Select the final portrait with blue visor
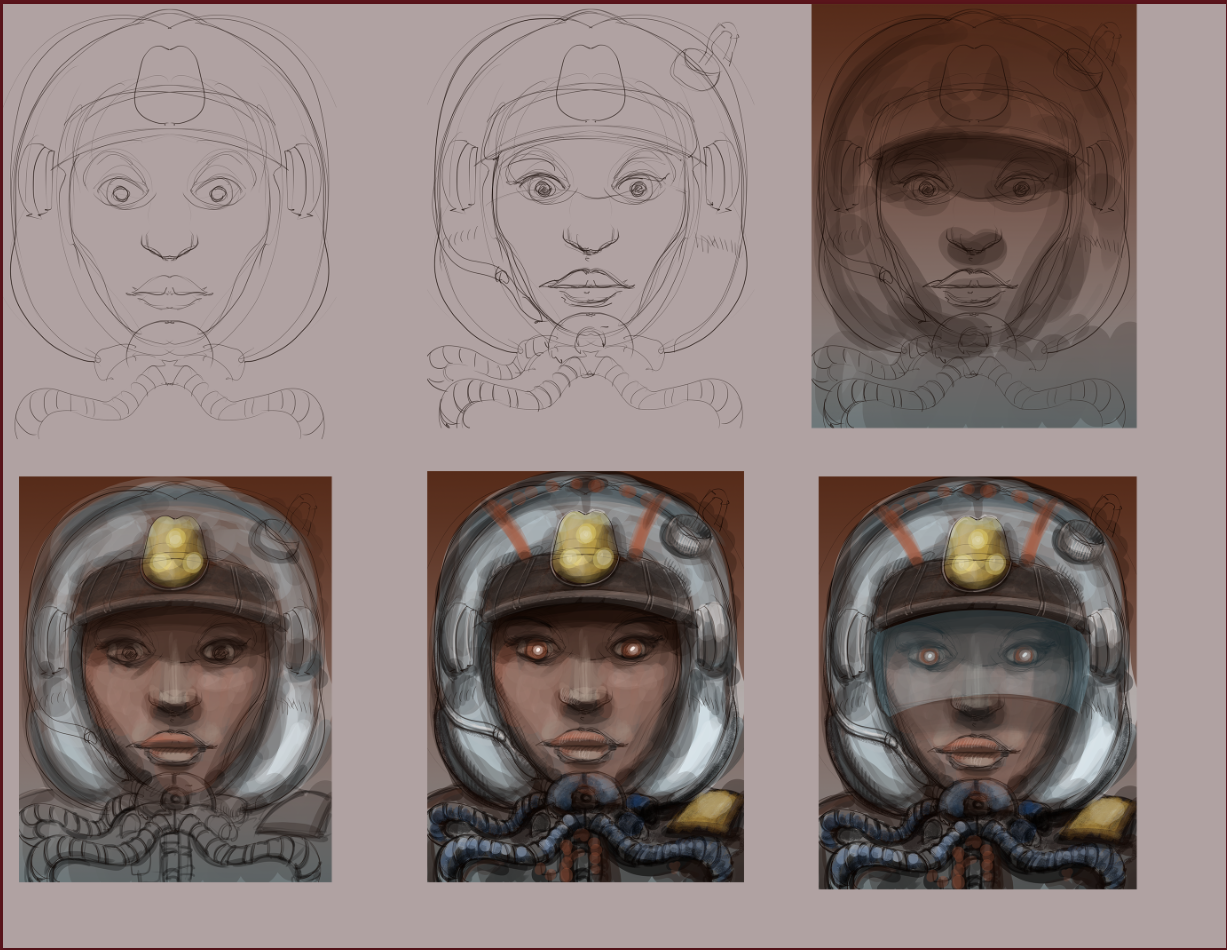Screen dimensions: 1227x950 coord(977,682)
